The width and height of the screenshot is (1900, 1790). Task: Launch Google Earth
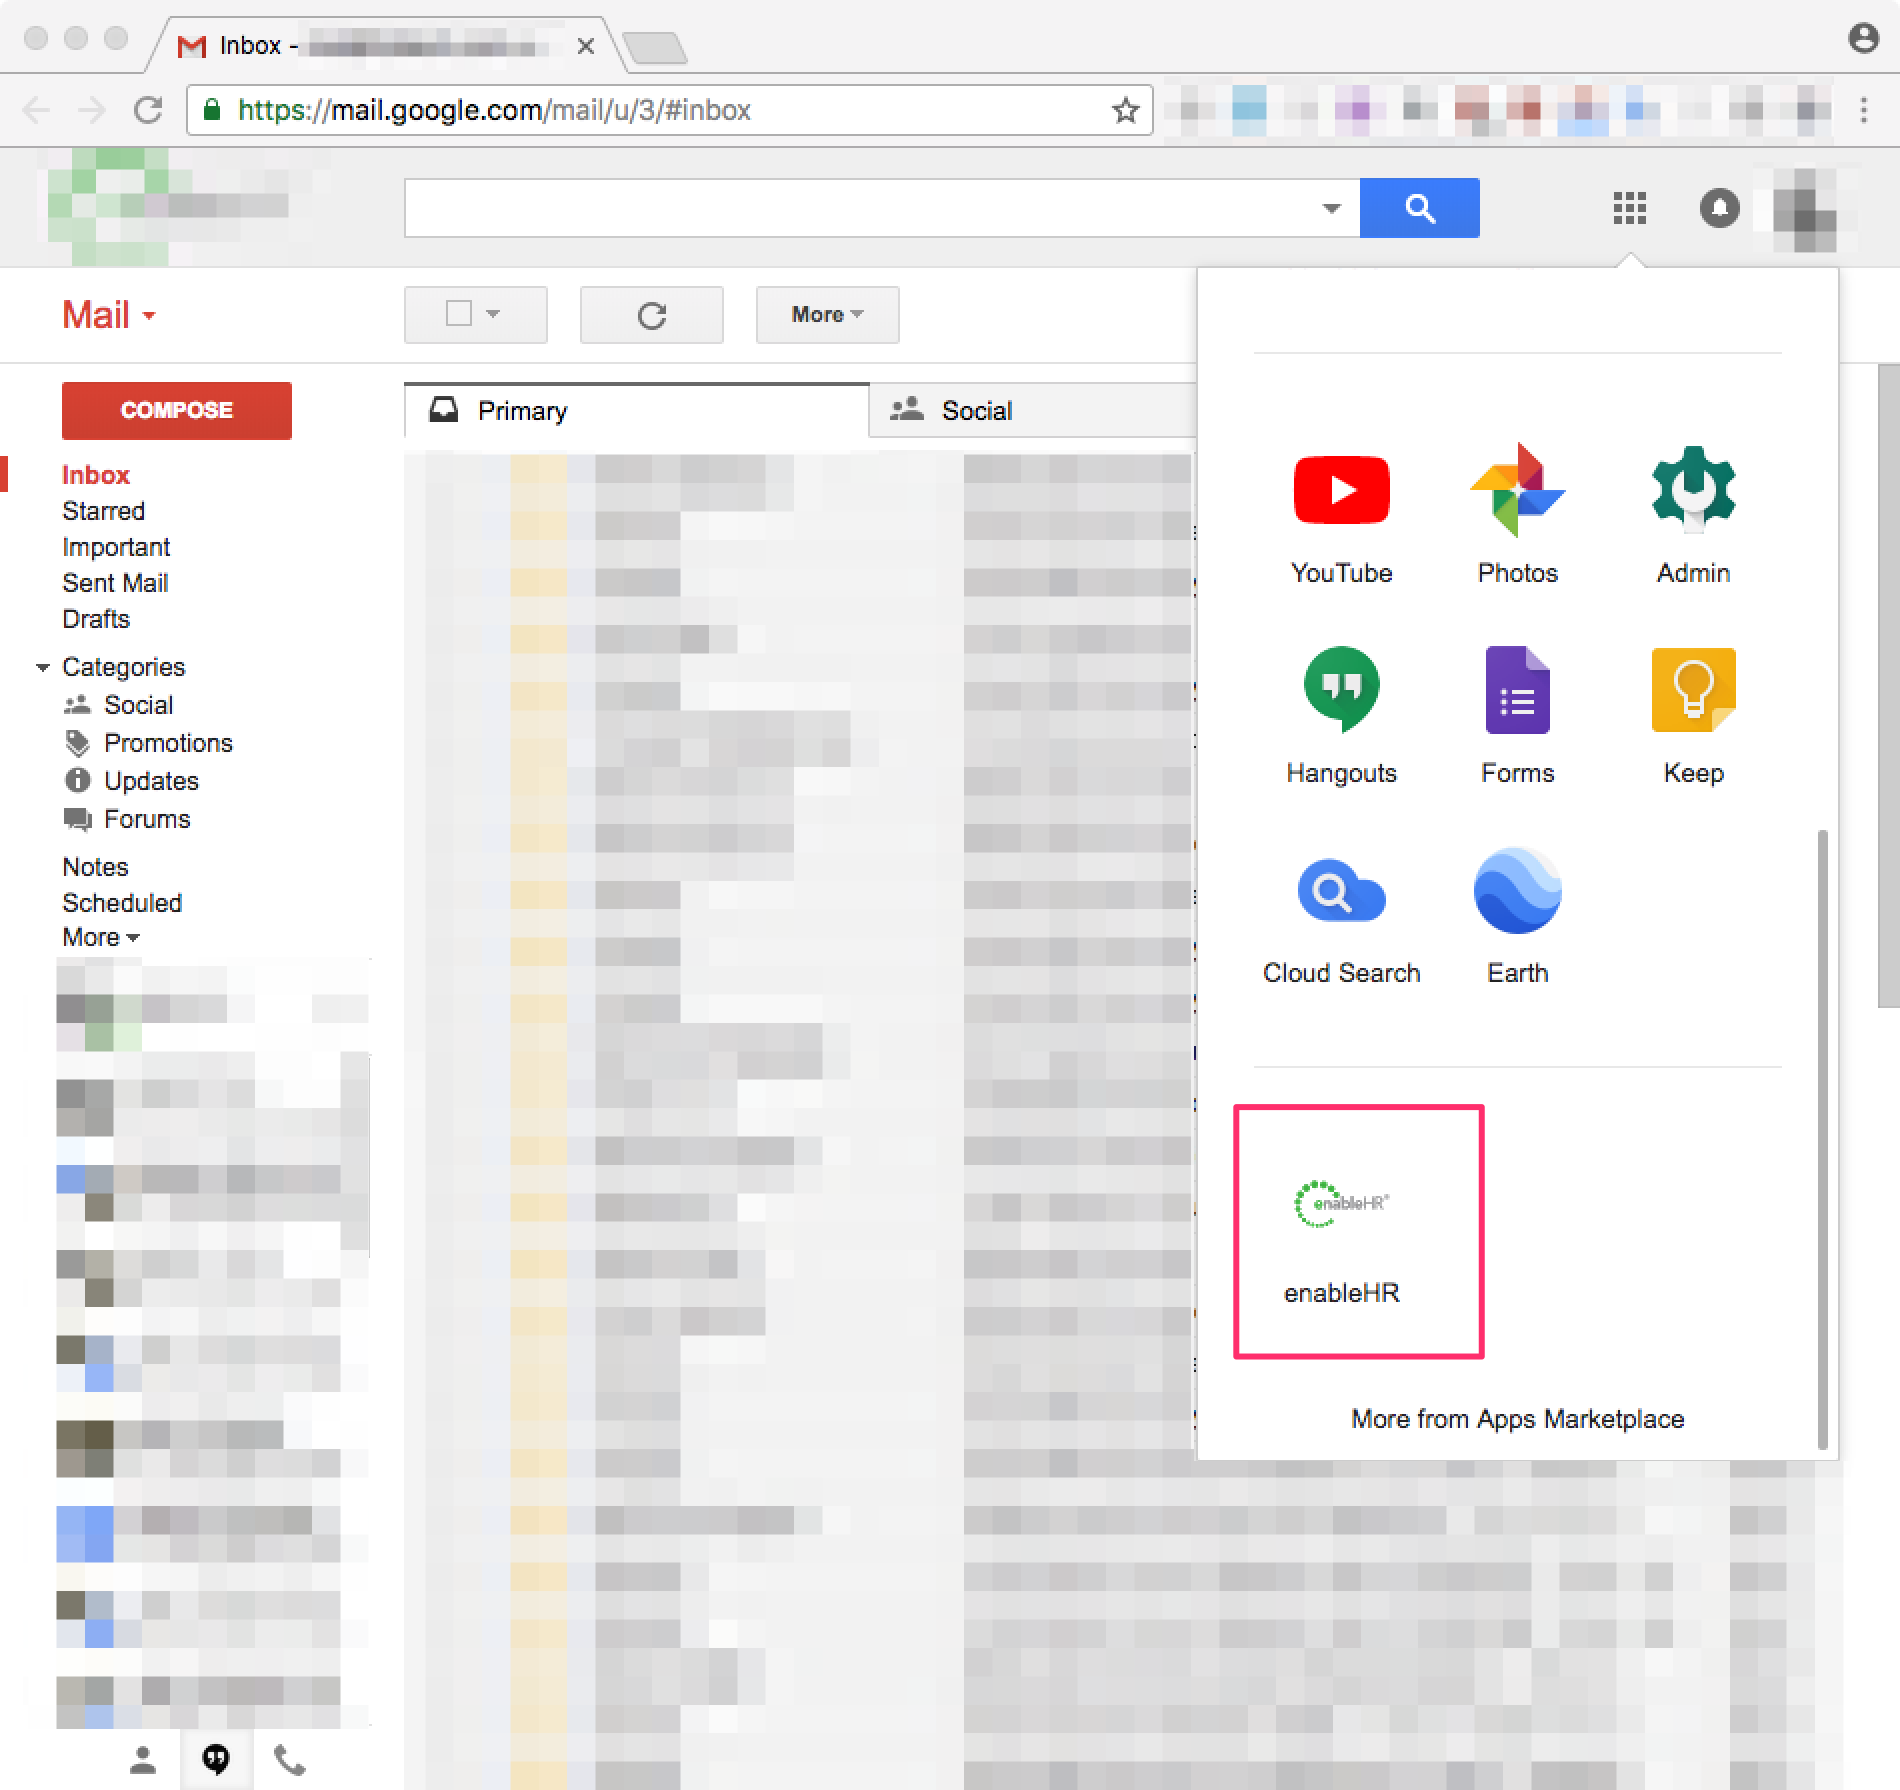[x=1517, y=917]
